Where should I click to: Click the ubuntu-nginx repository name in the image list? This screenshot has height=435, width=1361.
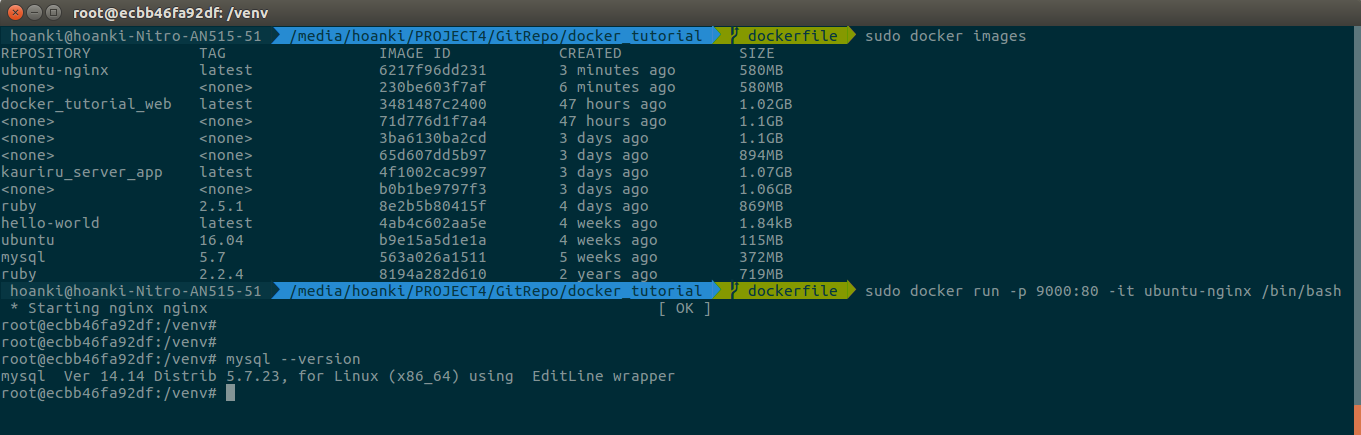[55, 70]
